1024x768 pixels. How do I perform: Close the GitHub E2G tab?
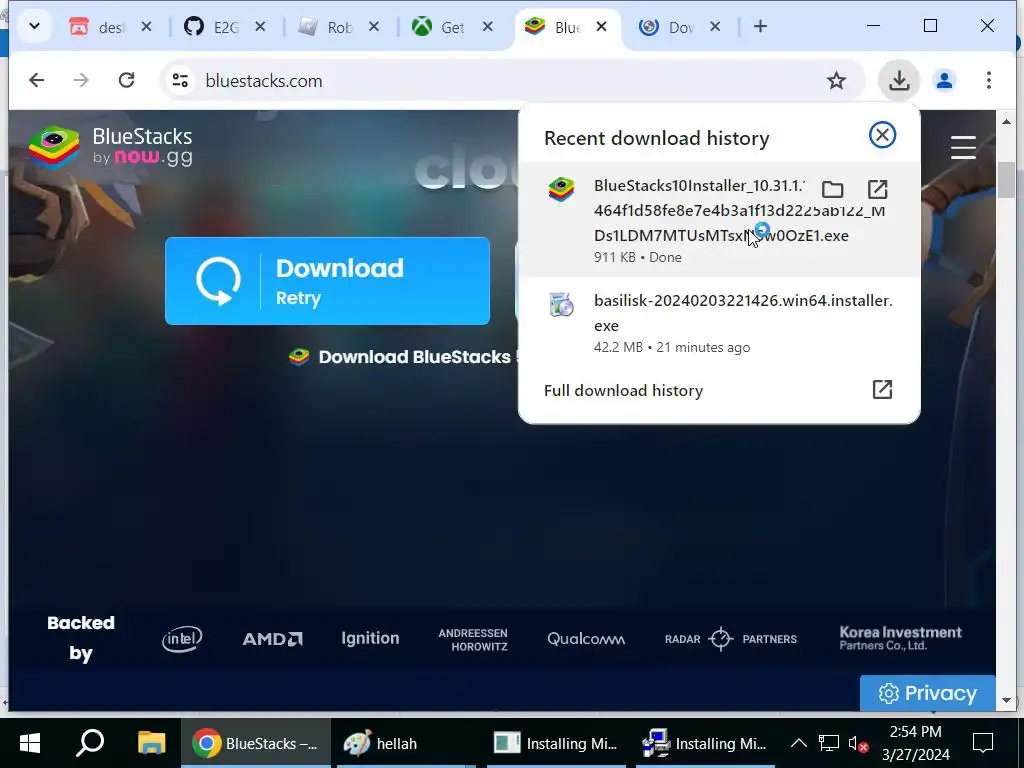pos(260,27)
